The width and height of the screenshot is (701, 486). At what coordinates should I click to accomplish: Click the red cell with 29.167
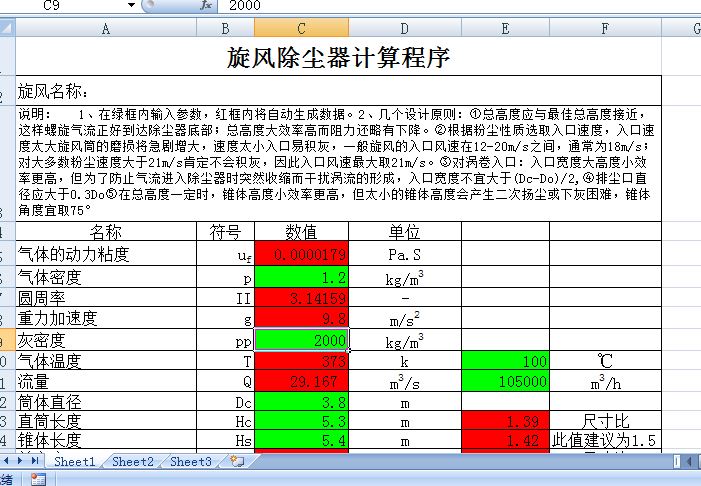(x=301, y=381)
